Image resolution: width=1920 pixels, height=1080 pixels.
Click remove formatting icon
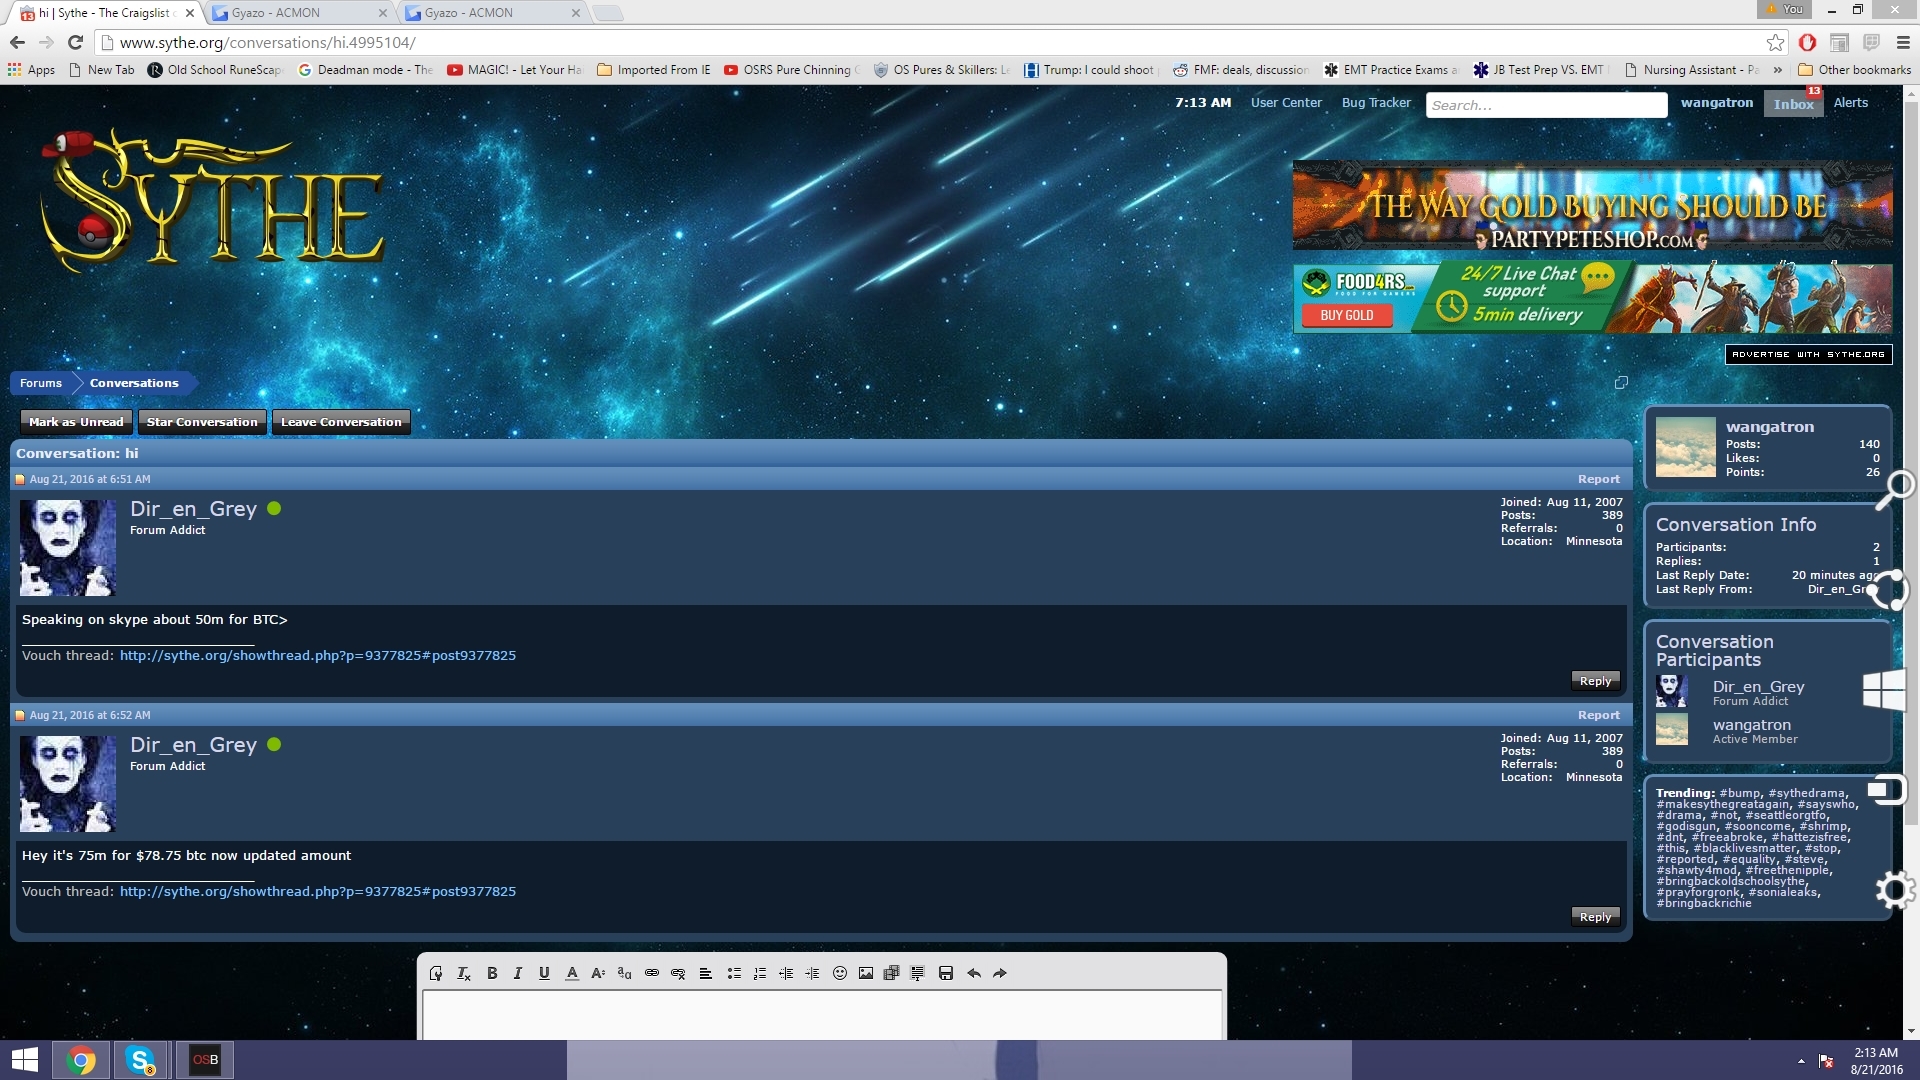(x=464, y=973)
